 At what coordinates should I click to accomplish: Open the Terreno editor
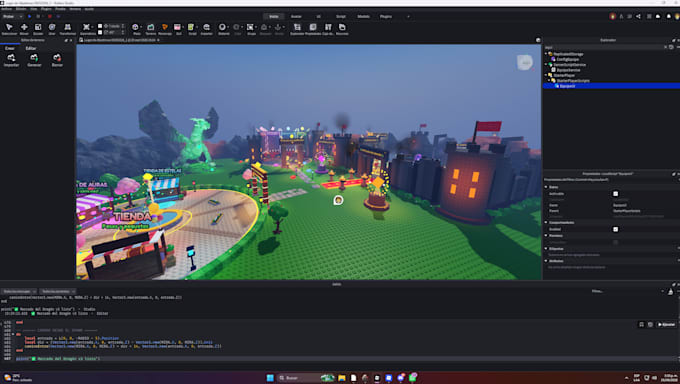[150, 29]
